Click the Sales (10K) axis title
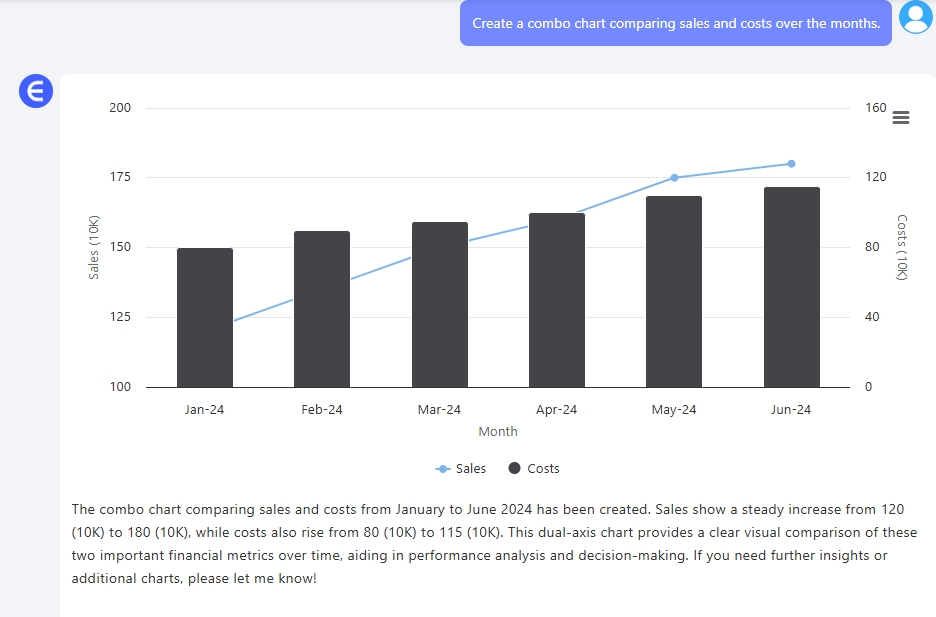This screenshot has width=936, height=617. point(94,247)
